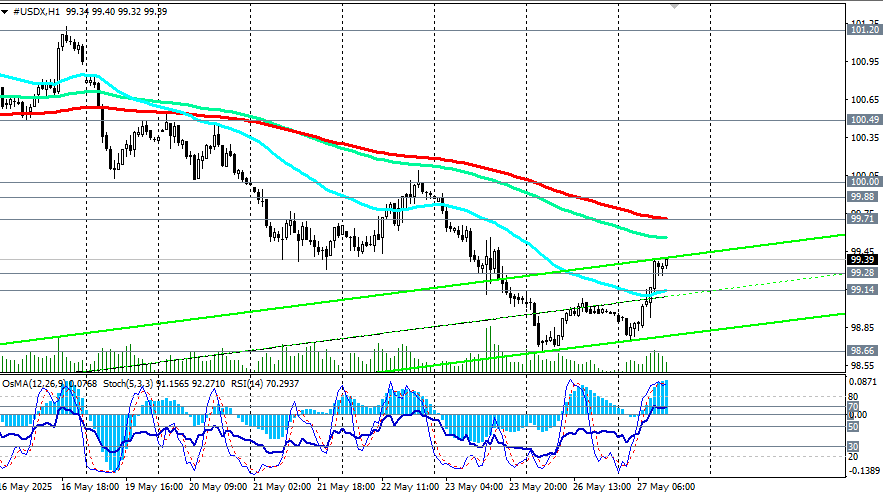Click the 99.28 level price tag

click(x=862, y=273)
